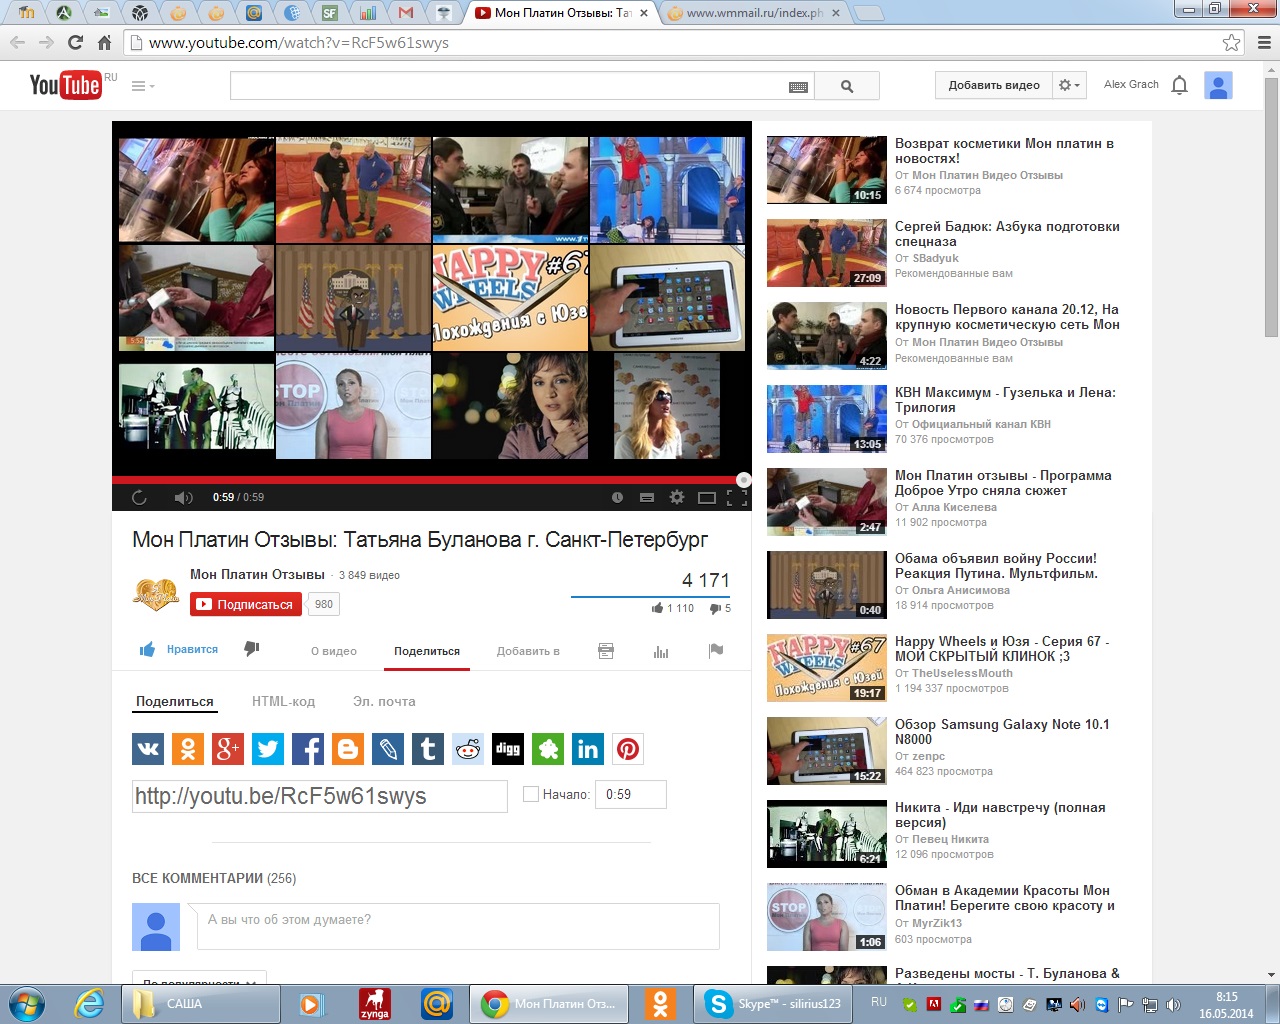Click the start time field 0:59

[x=630, y=794]
